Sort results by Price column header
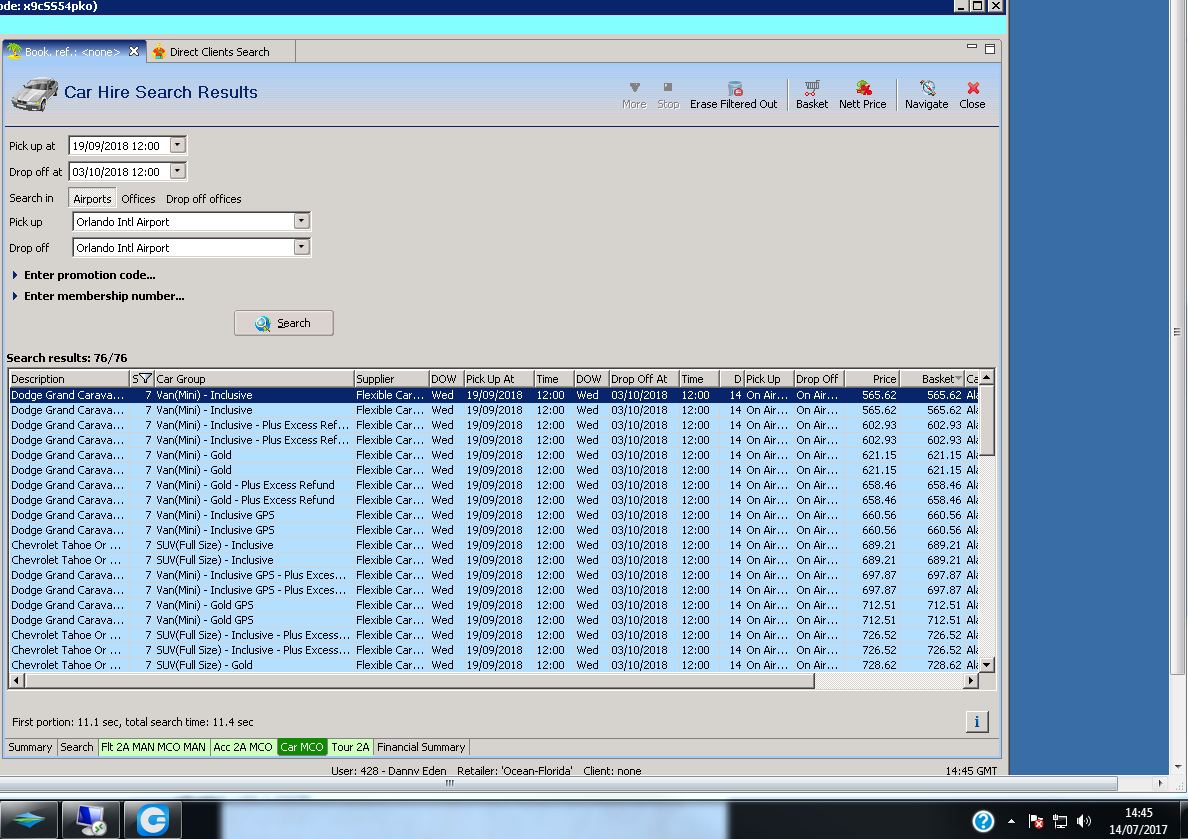1188x839 pixels. point(871,379)
